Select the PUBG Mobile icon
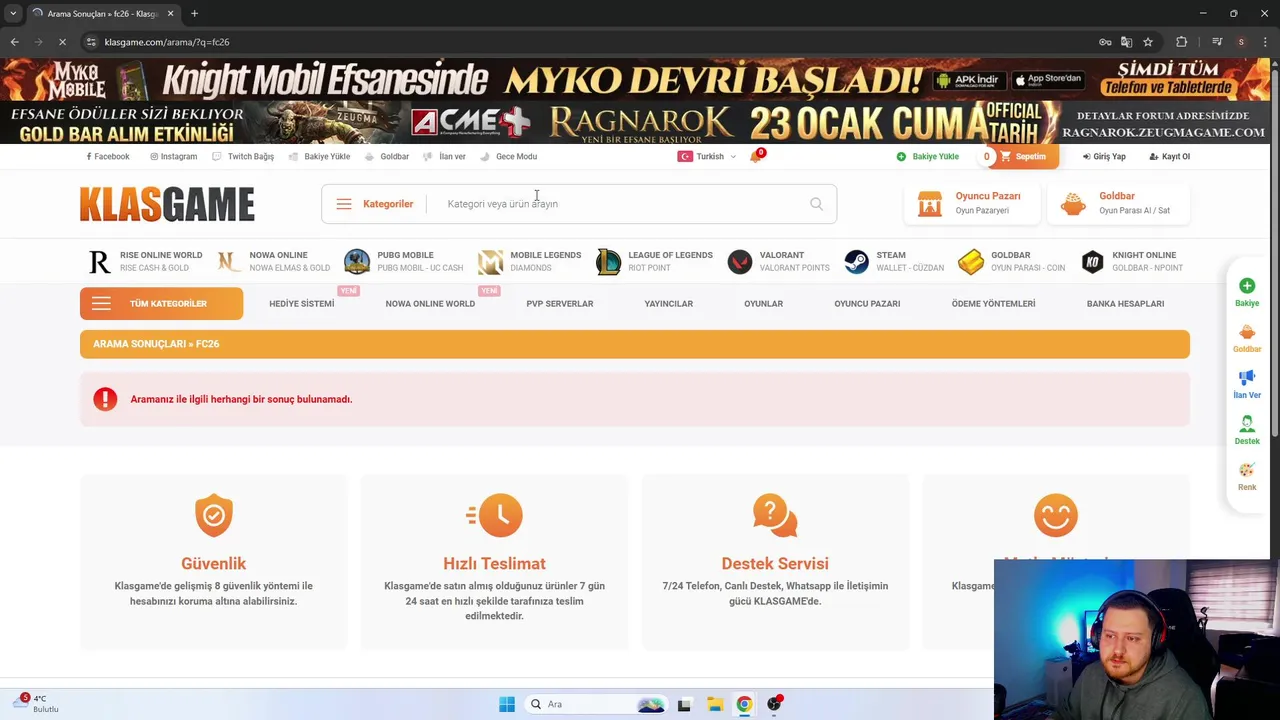 pos(357,262)
